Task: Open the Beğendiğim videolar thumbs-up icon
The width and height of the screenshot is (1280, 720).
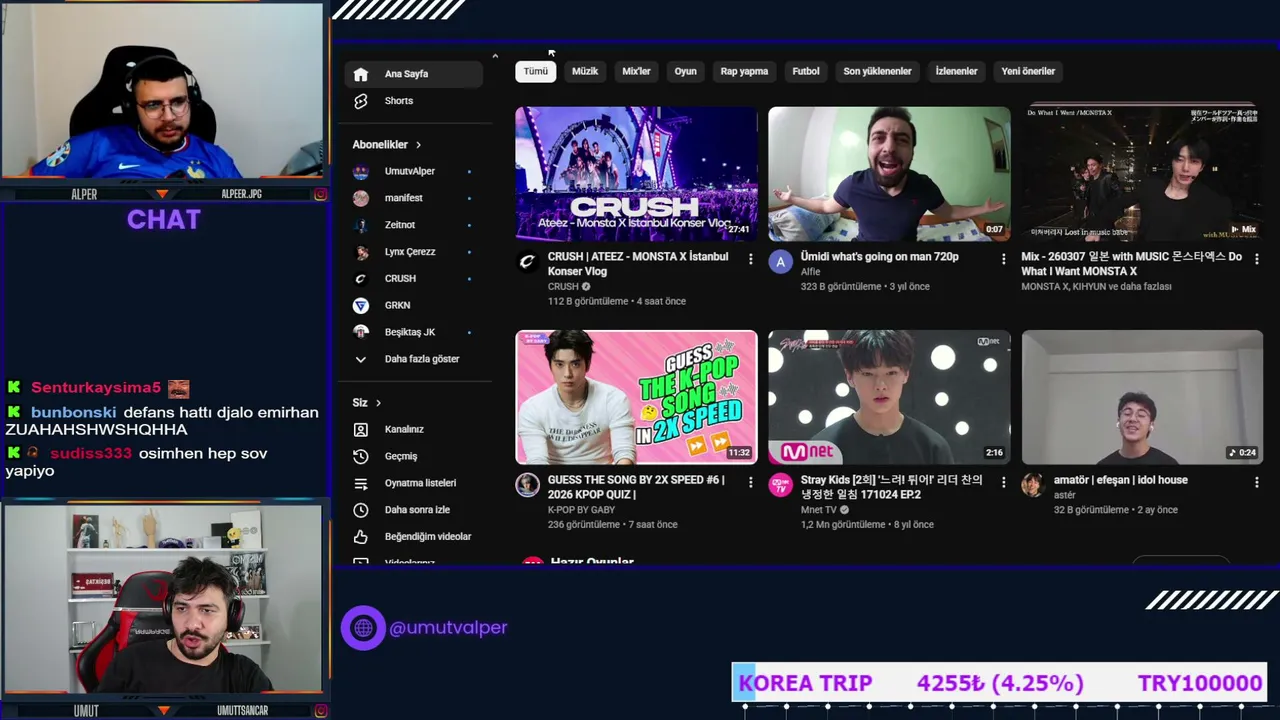Action: [361, 537]
